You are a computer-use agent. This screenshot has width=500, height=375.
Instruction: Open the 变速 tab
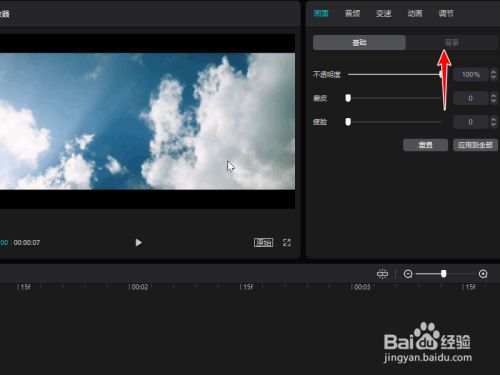(x=384, y=13)
